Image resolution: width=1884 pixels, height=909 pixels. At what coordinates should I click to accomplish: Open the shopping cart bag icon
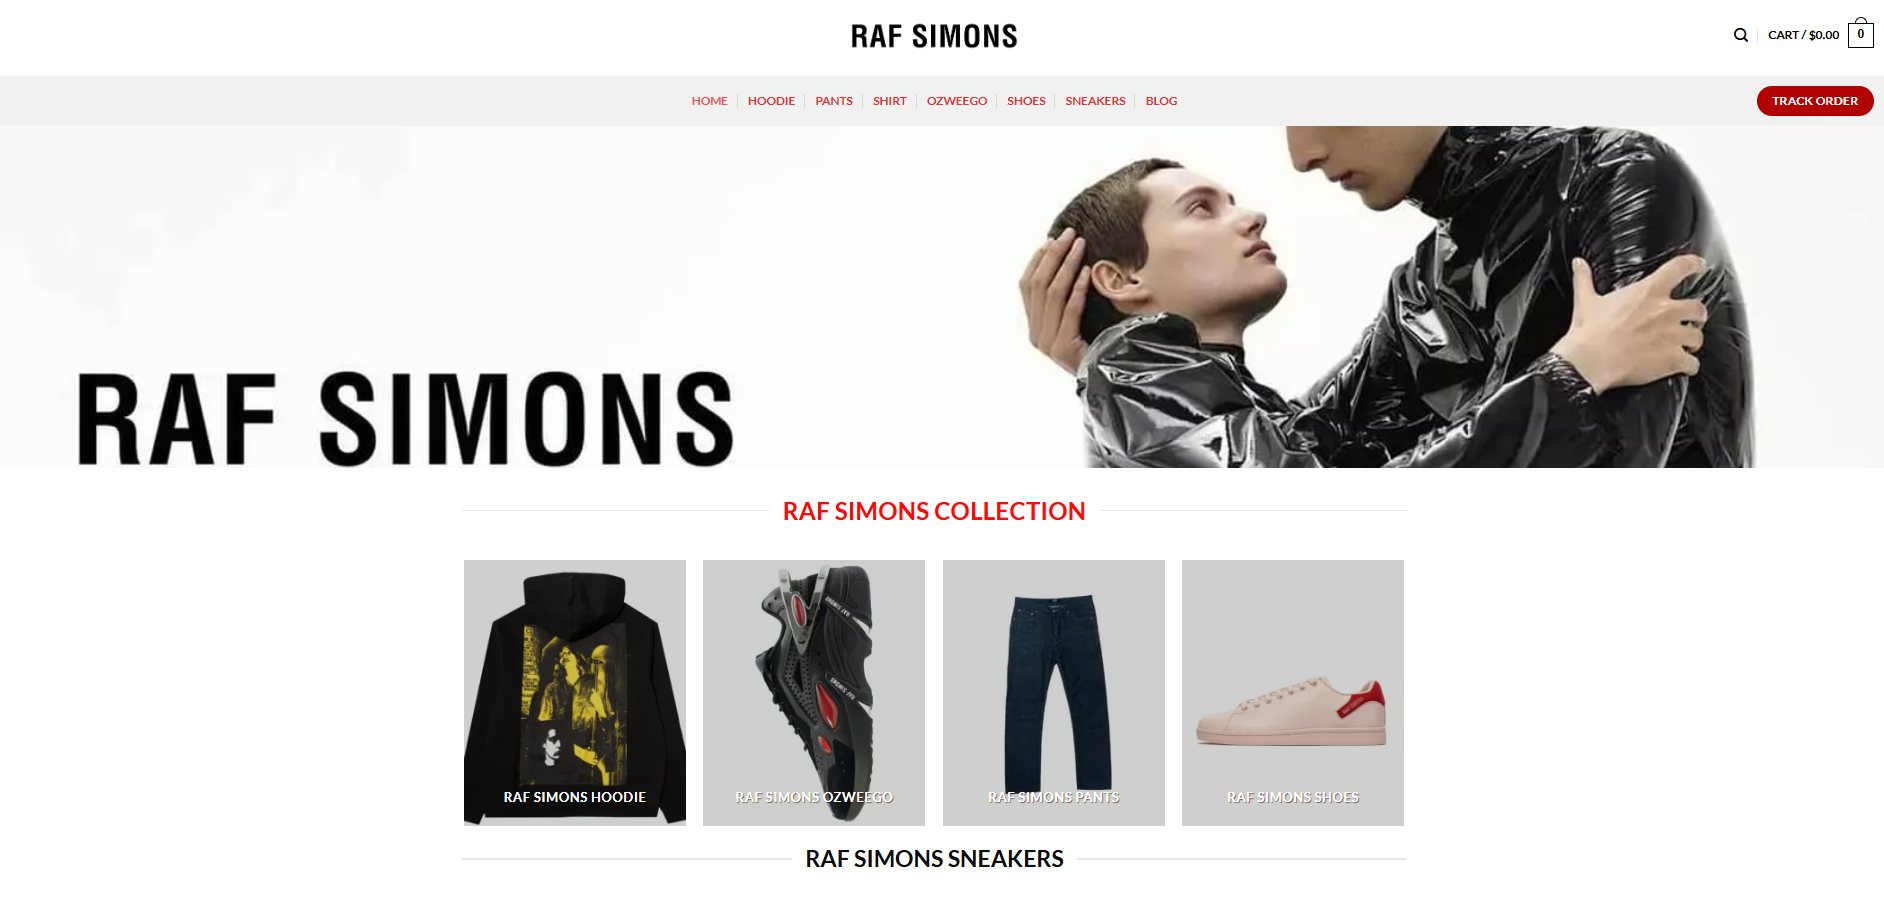click(1861, 33)
